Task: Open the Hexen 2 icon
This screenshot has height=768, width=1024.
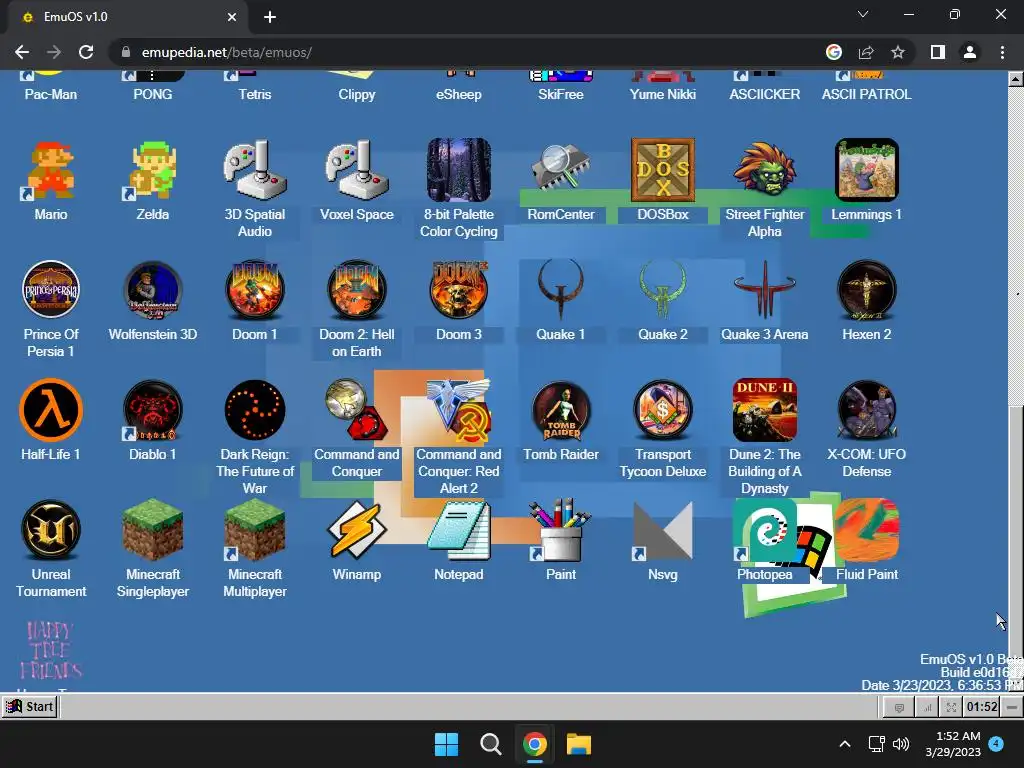Action: (x=867, y=291)
